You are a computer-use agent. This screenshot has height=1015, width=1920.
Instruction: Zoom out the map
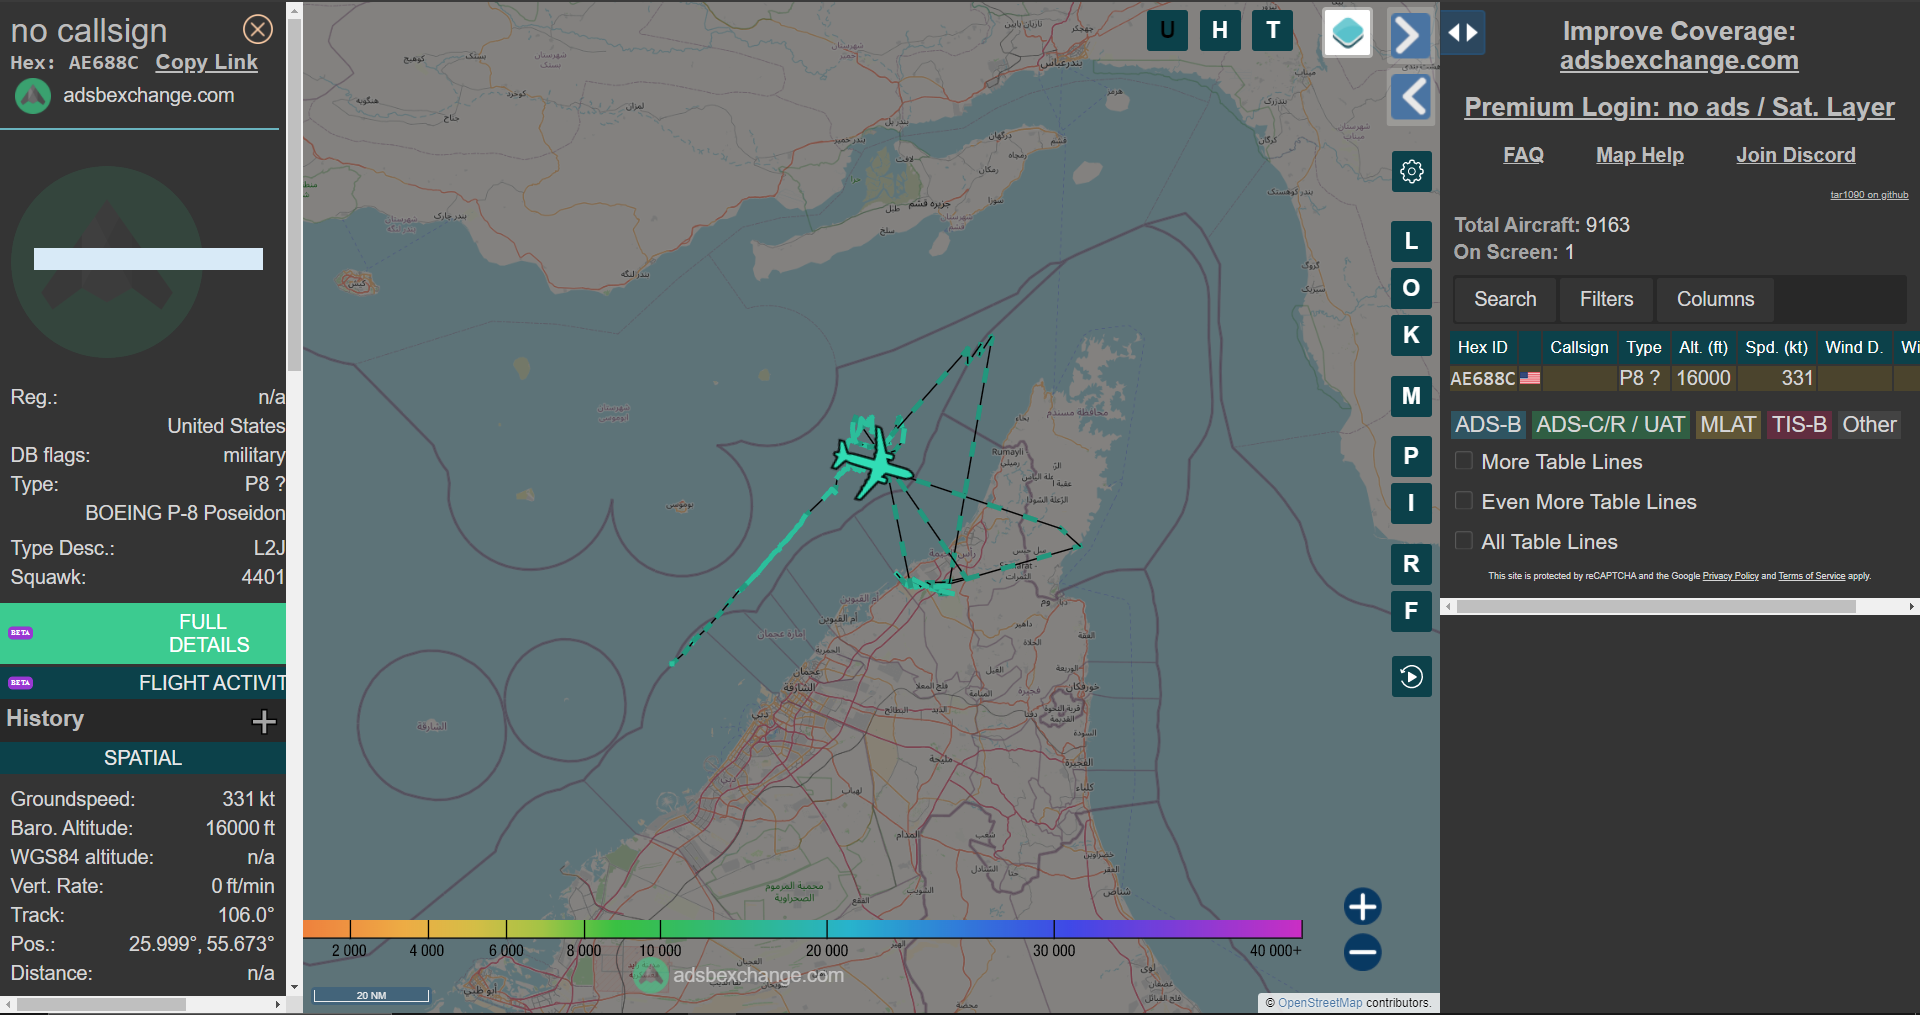point(1362,952)
